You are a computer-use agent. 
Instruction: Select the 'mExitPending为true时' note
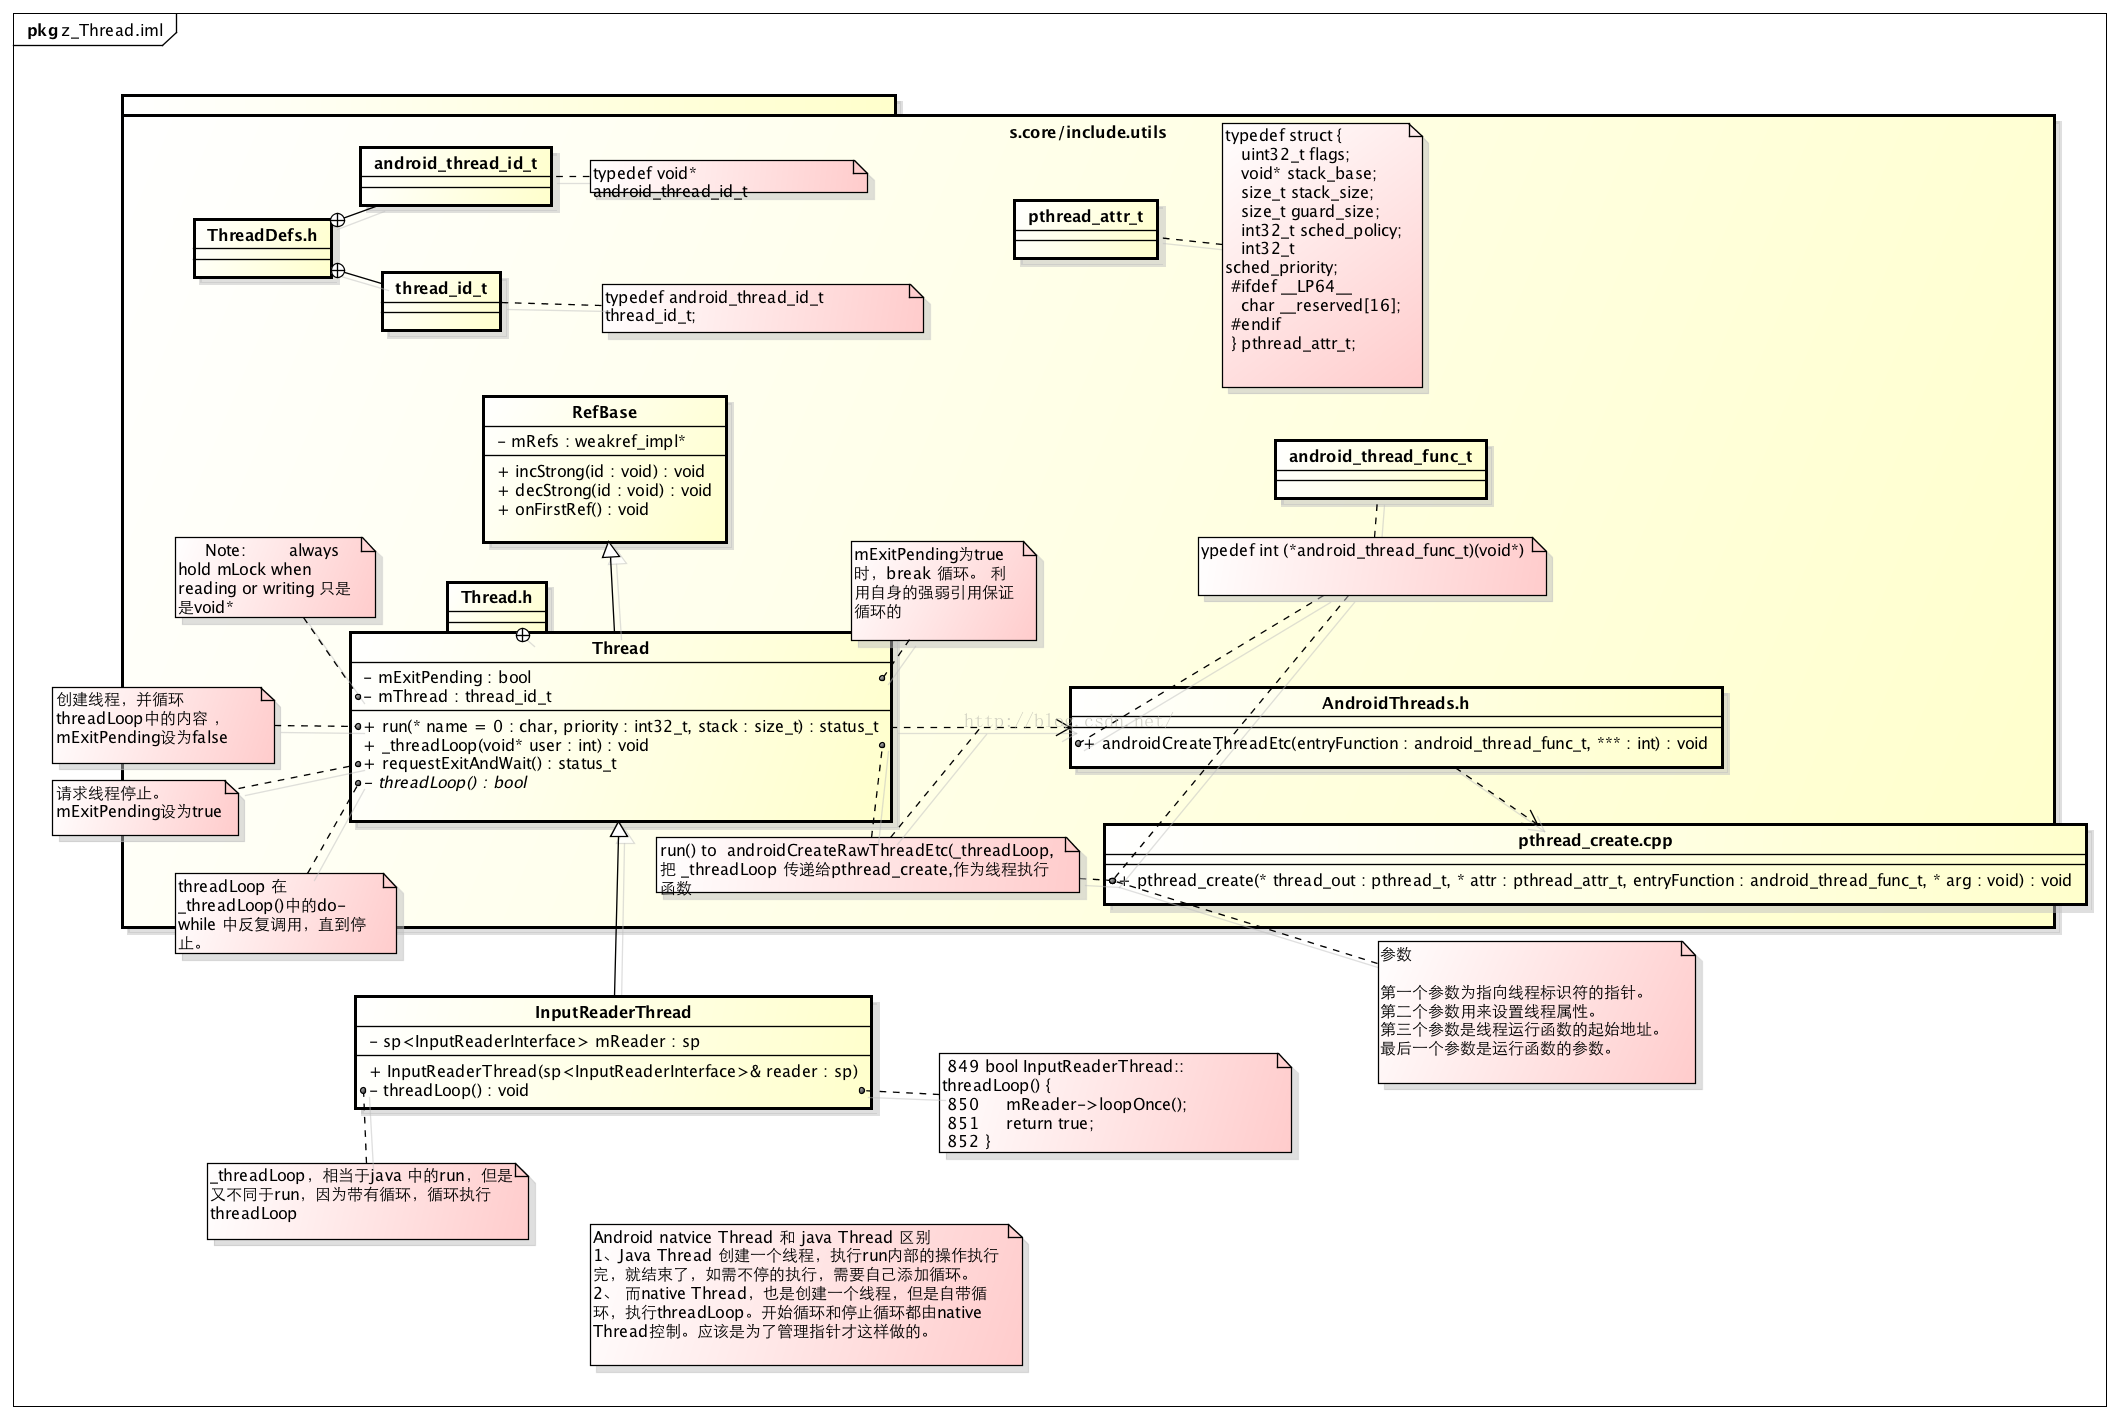tap(944, 591)
